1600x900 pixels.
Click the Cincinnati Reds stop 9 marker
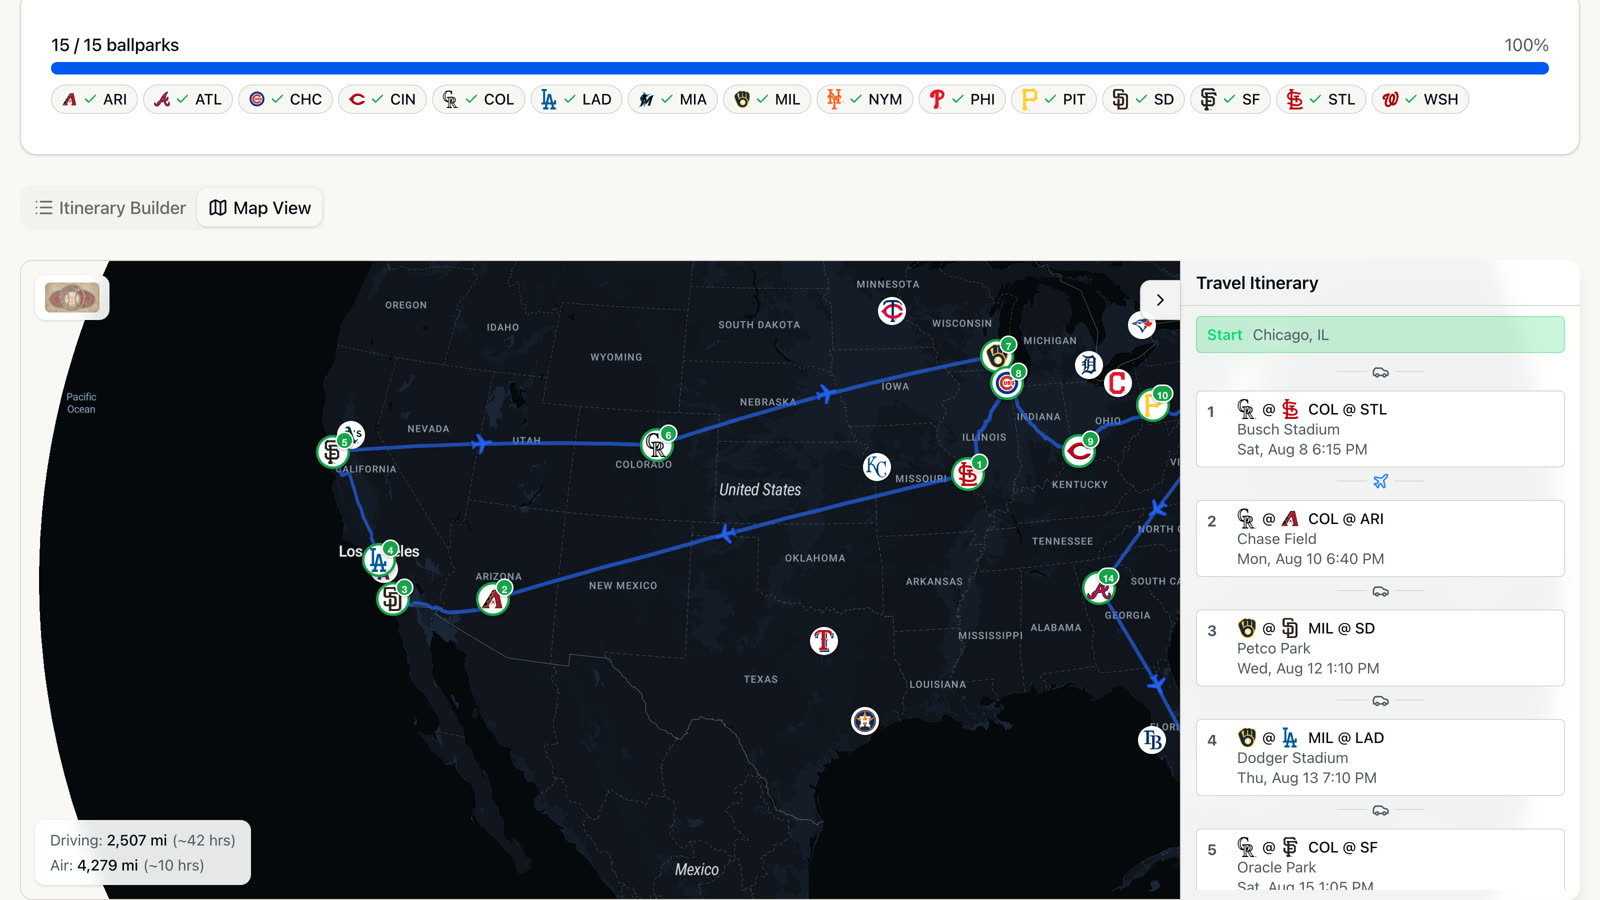point(1079,451)
